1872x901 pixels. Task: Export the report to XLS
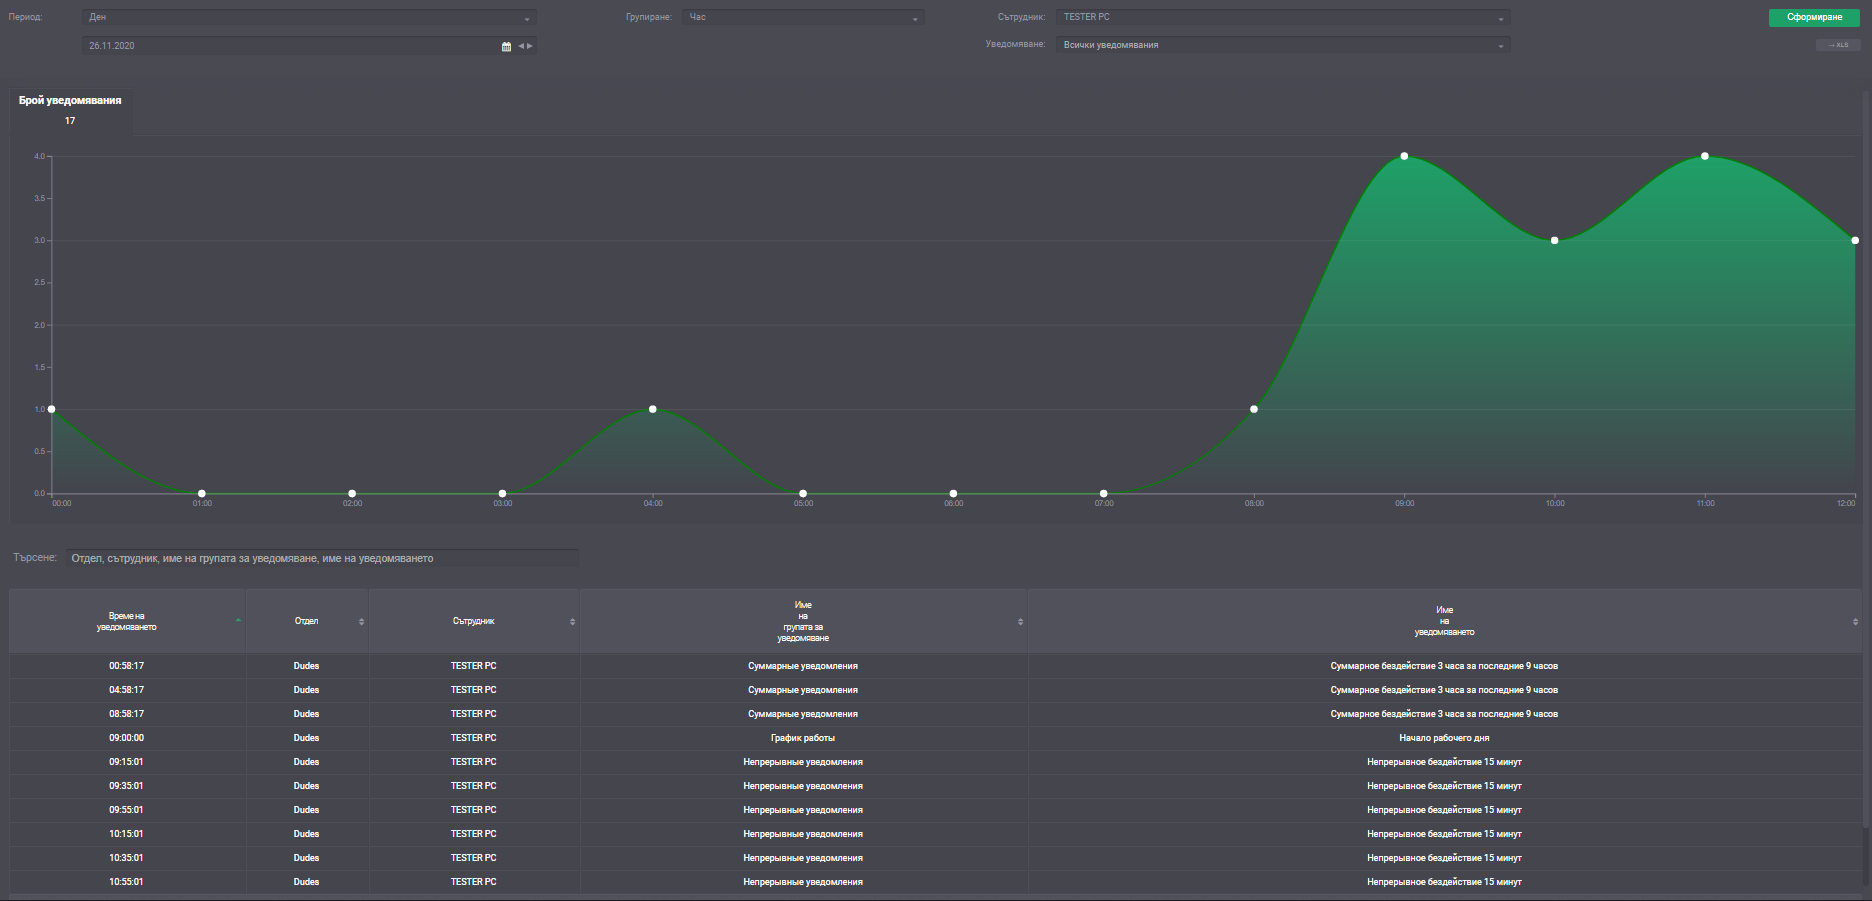1838,45
